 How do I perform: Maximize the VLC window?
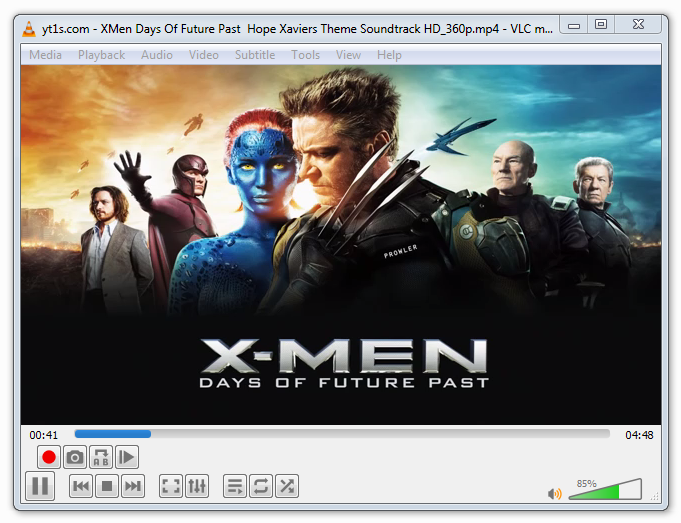click(601, 25)
